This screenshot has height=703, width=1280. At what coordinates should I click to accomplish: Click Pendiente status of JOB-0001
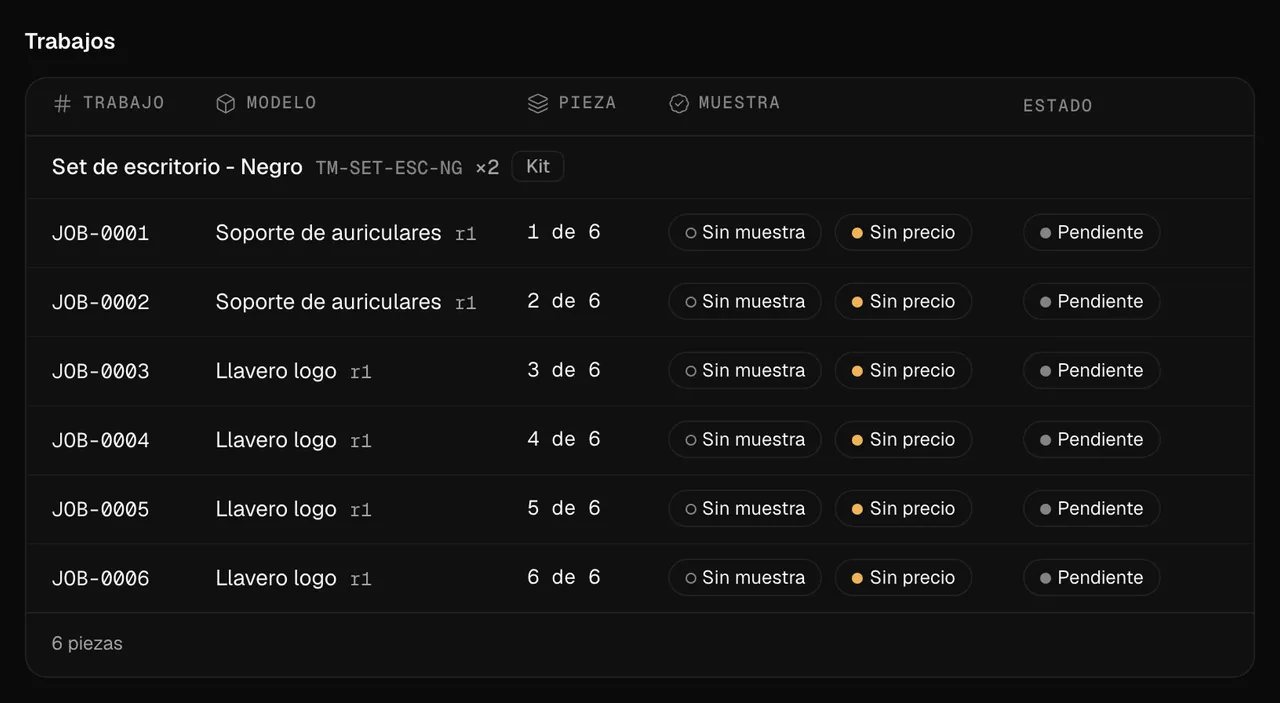(x=1091, y=232)
